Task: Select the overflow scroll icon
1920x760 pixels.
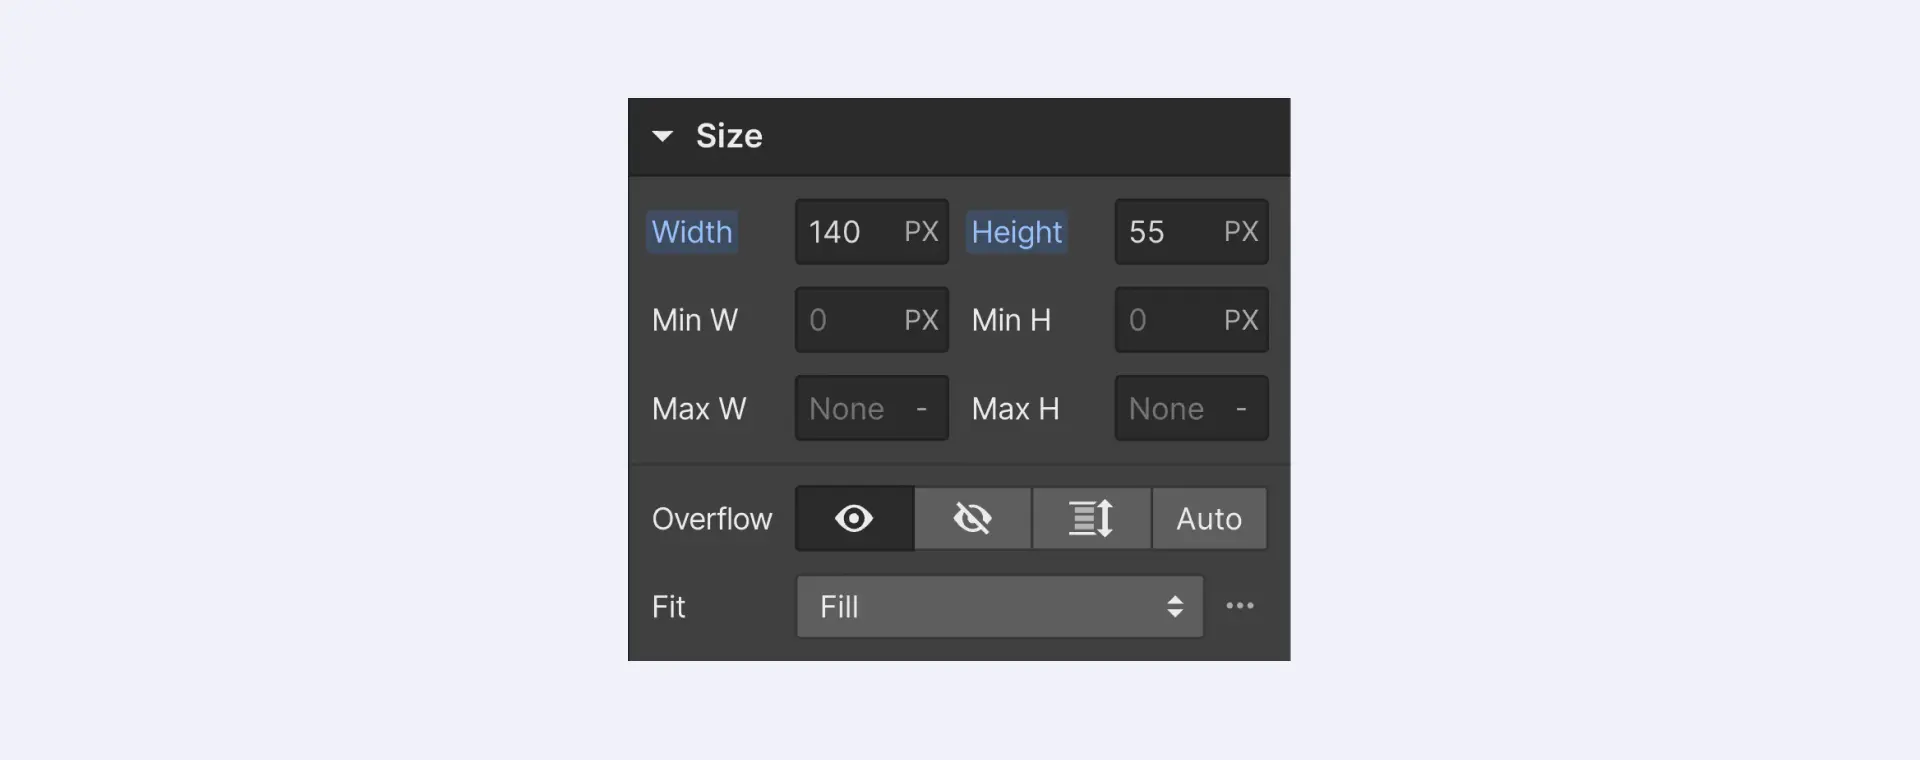Action: coord(1091,519)
